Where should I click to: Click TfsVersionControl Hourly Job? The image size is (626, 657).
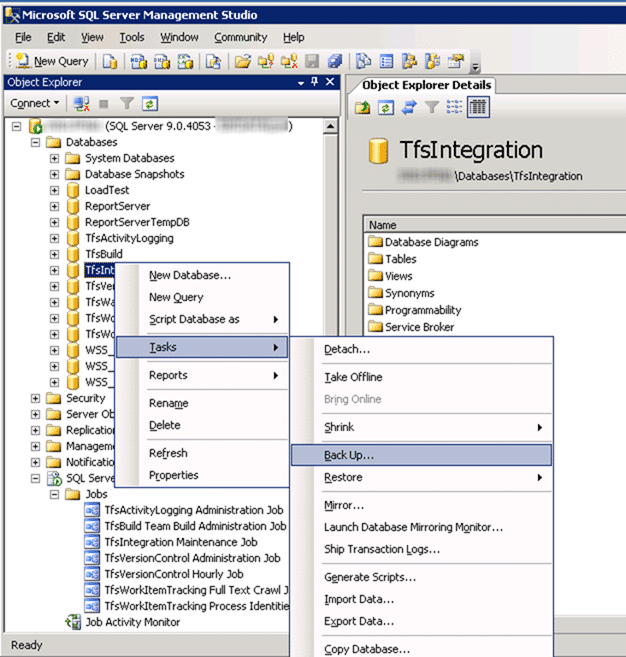coord(174,574)
